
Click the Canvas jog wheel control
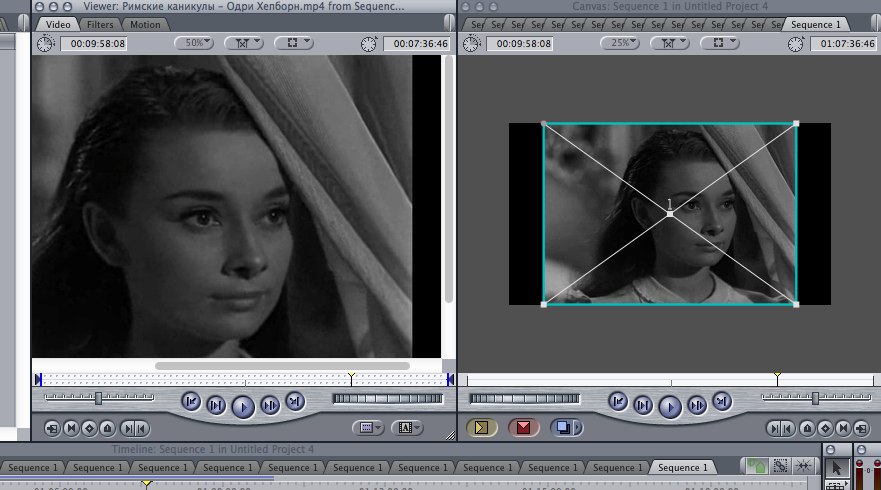[x=524, y=398]
